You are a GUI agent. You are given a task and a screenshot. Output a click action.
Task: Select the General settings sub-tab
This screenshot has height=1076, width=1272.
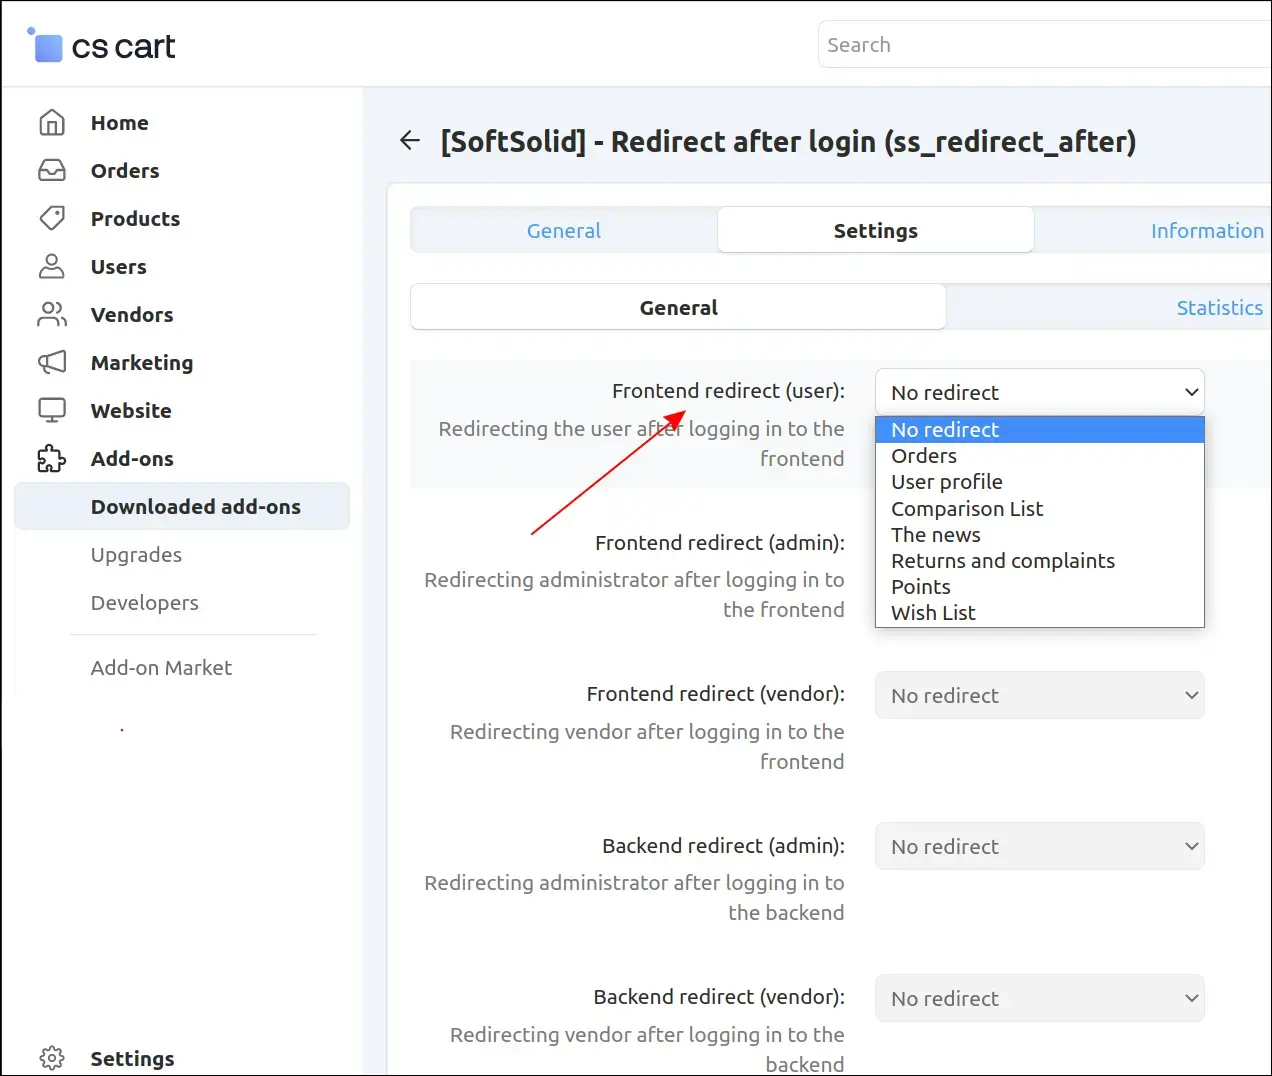[x=678, y=307]
